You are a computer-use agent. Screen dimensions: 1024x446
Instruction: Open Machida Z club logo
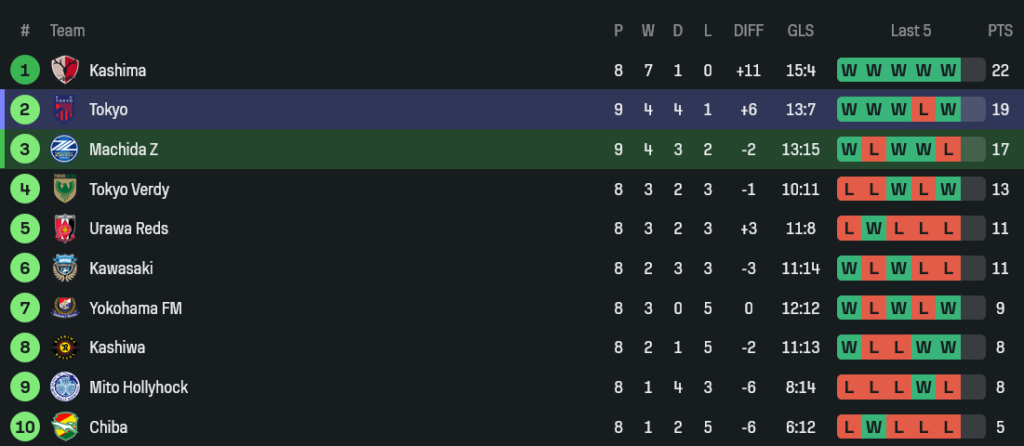65,149
